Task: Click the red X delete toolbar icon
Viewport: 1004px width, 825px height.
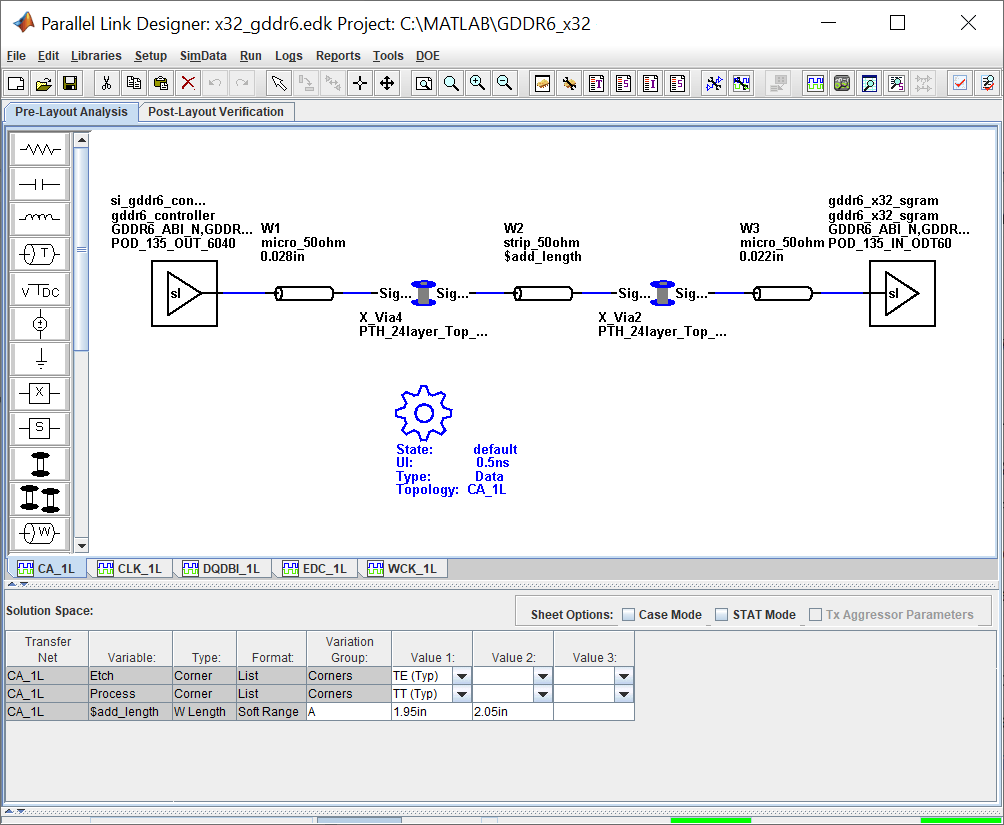Action: (x=188, y=83)
